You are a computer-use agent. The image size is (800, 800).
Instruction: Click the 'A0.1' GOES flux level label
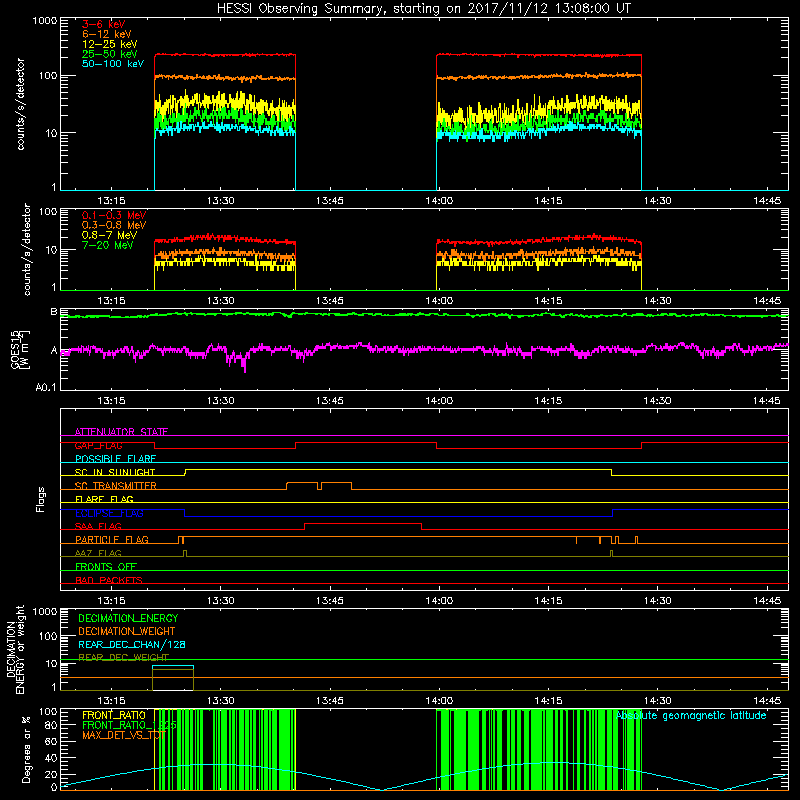pos(45,388)
